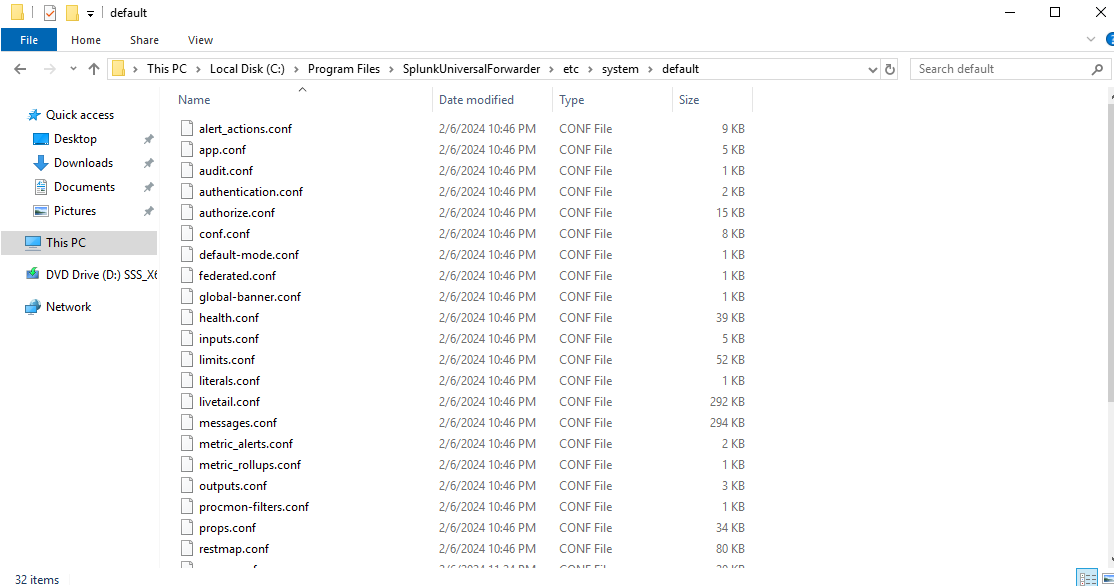The image size is (1114, 586).
Task: Select the alert_actions.conf file icon
Action: [x=187, y=128]
